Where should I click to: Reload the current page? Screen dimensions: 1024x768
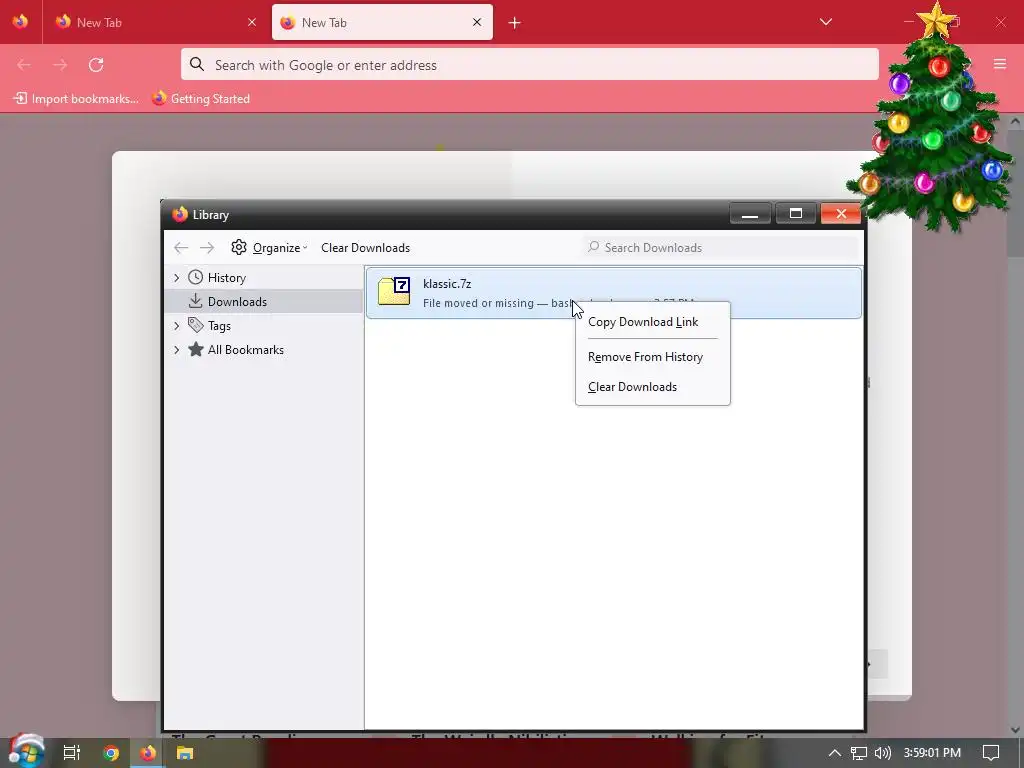tap(96, 65)
